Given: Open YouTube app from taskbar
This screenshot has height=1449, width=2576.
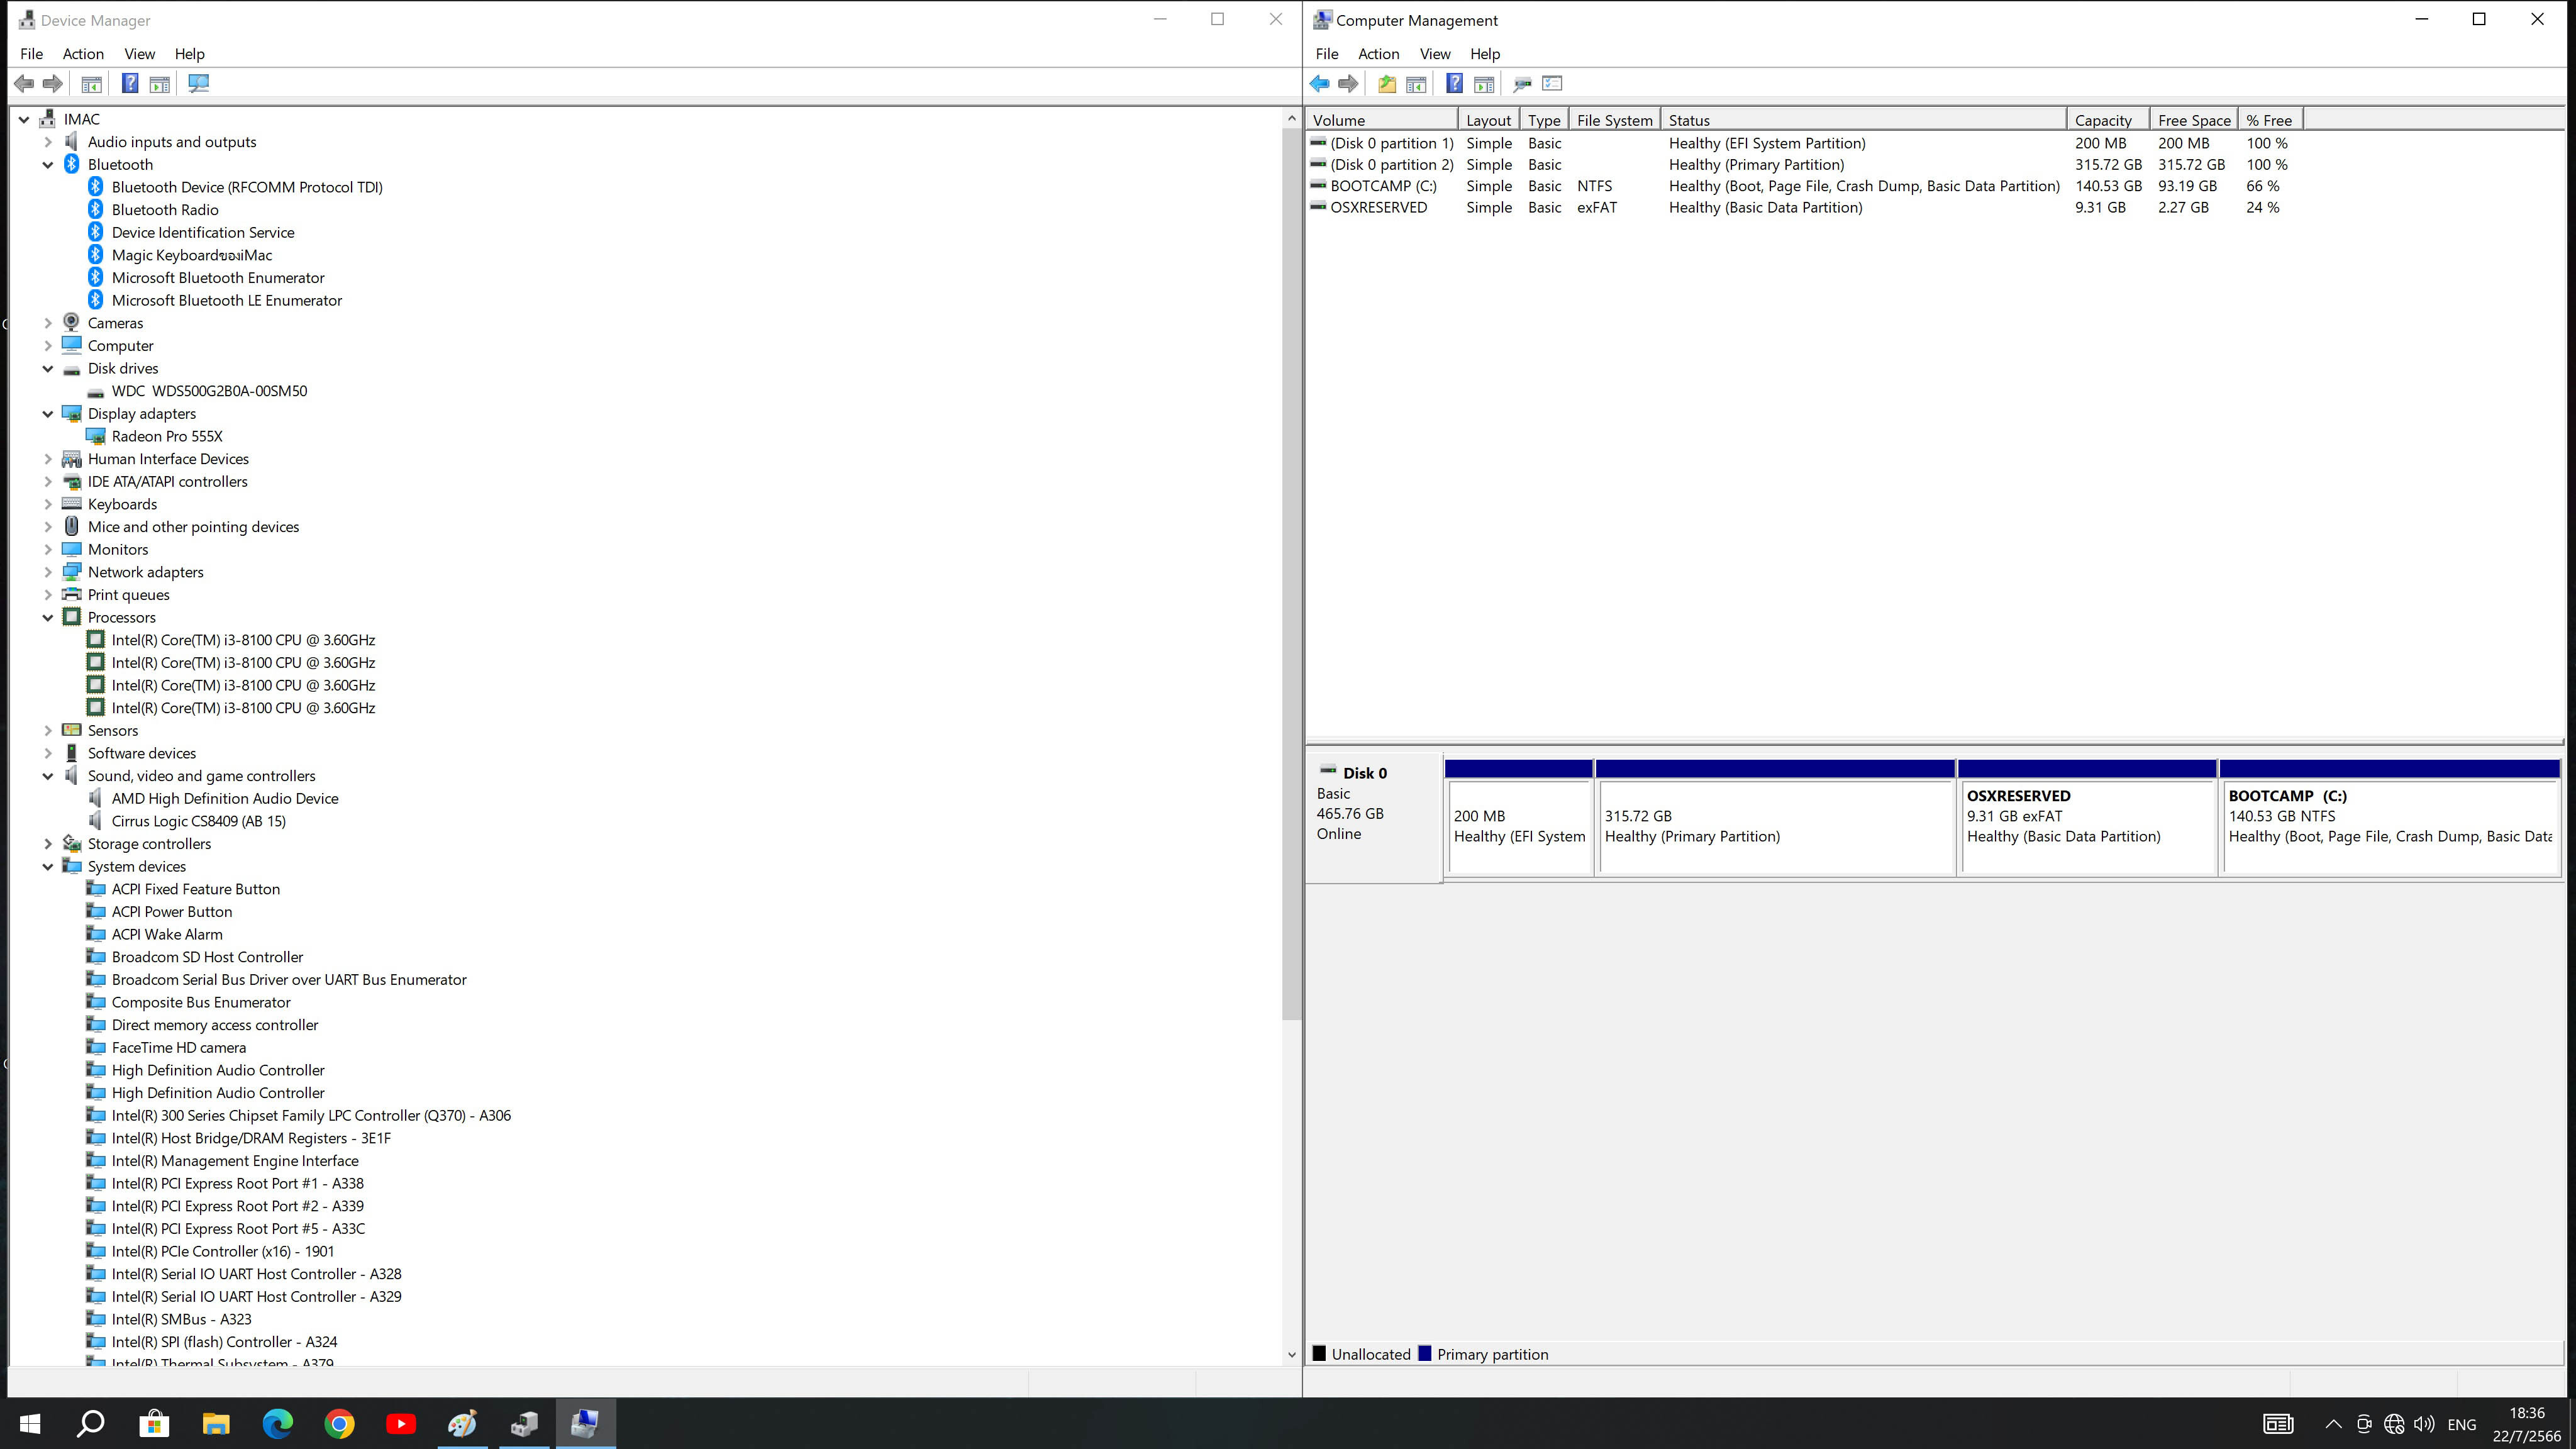Looking at the screenshot, I should (x=401, y=1423).
